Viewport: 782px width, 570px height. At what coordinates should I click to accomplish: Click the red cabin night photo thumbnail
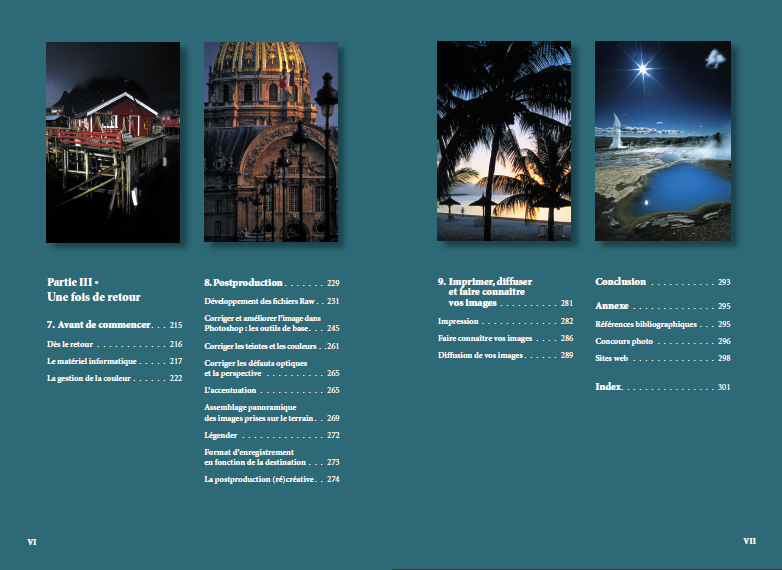tap(113, 142)
